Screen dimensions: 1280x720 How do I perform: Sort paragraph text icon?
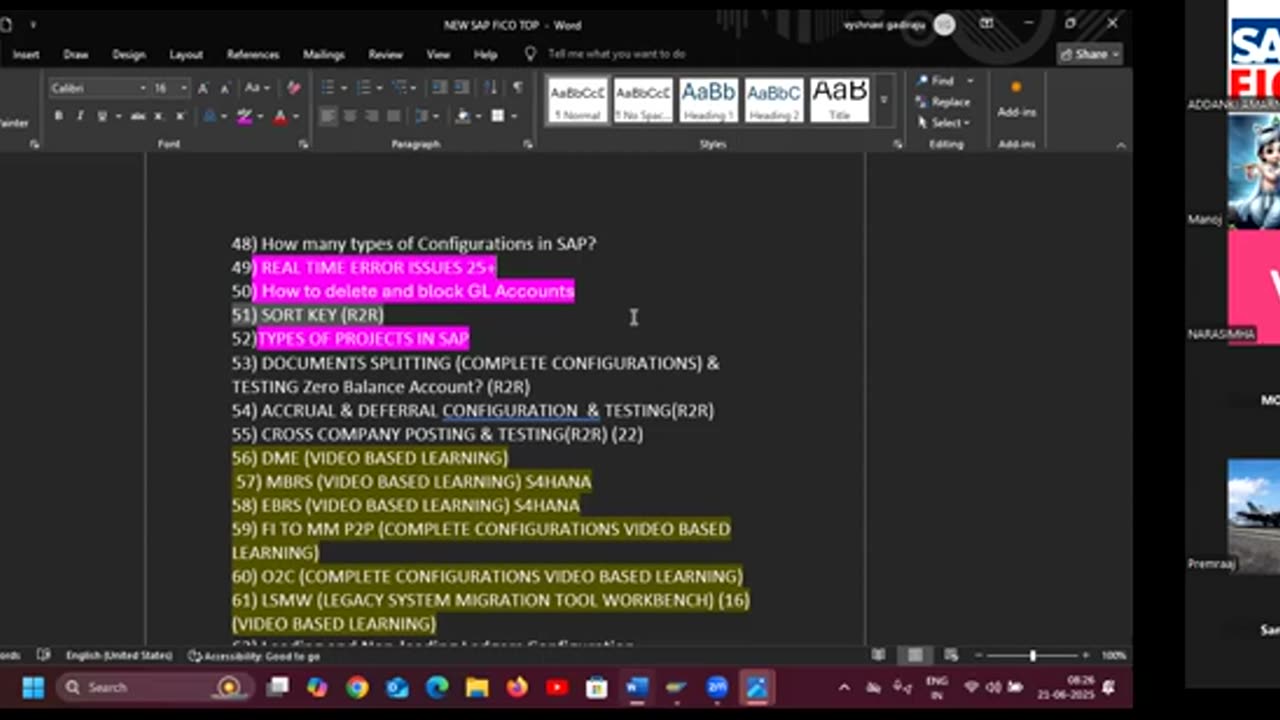click(x=490, y=88)
